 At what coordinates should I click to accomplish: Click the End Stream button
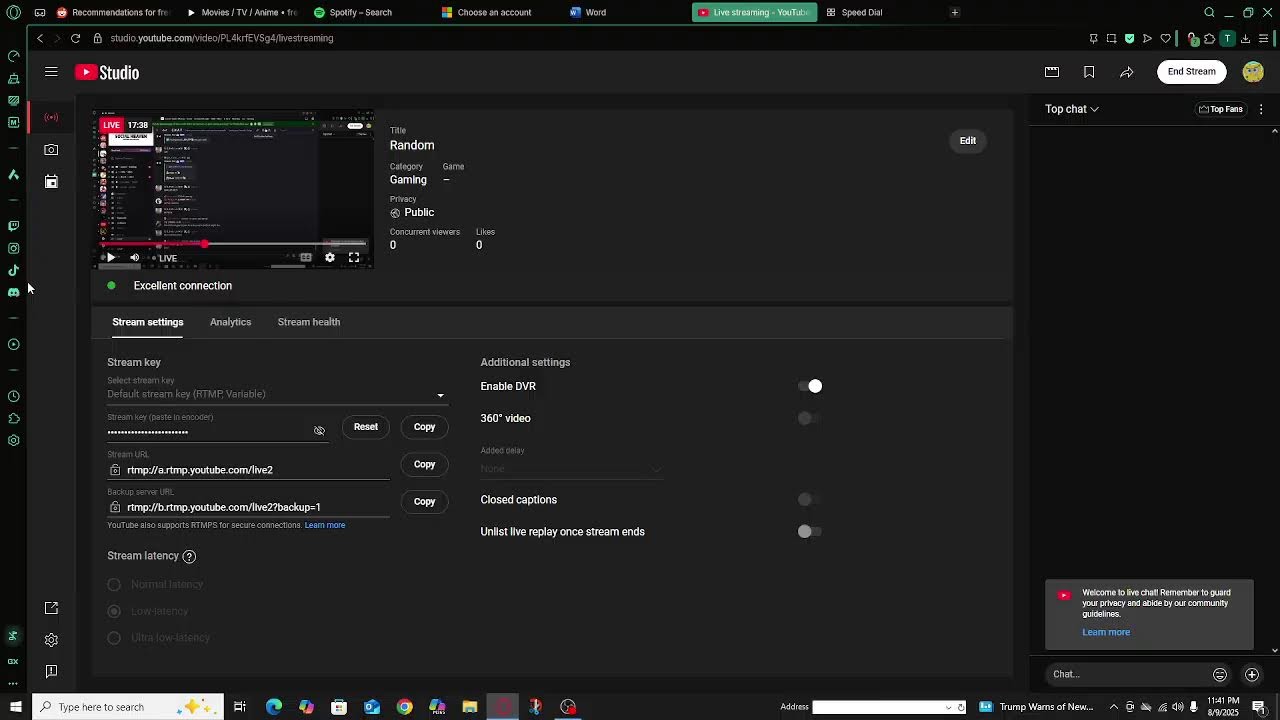click(1192, 72)
